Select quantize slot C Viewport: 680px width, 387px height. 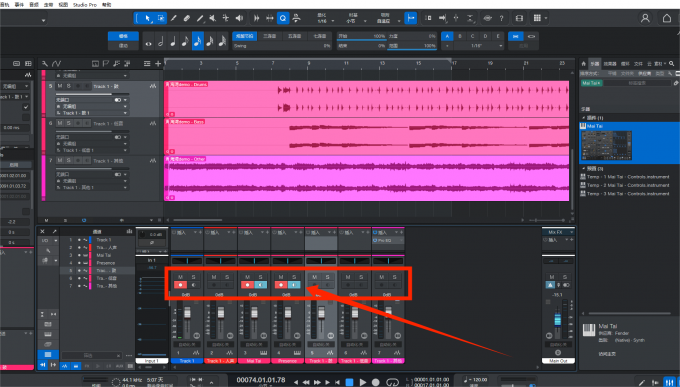[473, 36]
